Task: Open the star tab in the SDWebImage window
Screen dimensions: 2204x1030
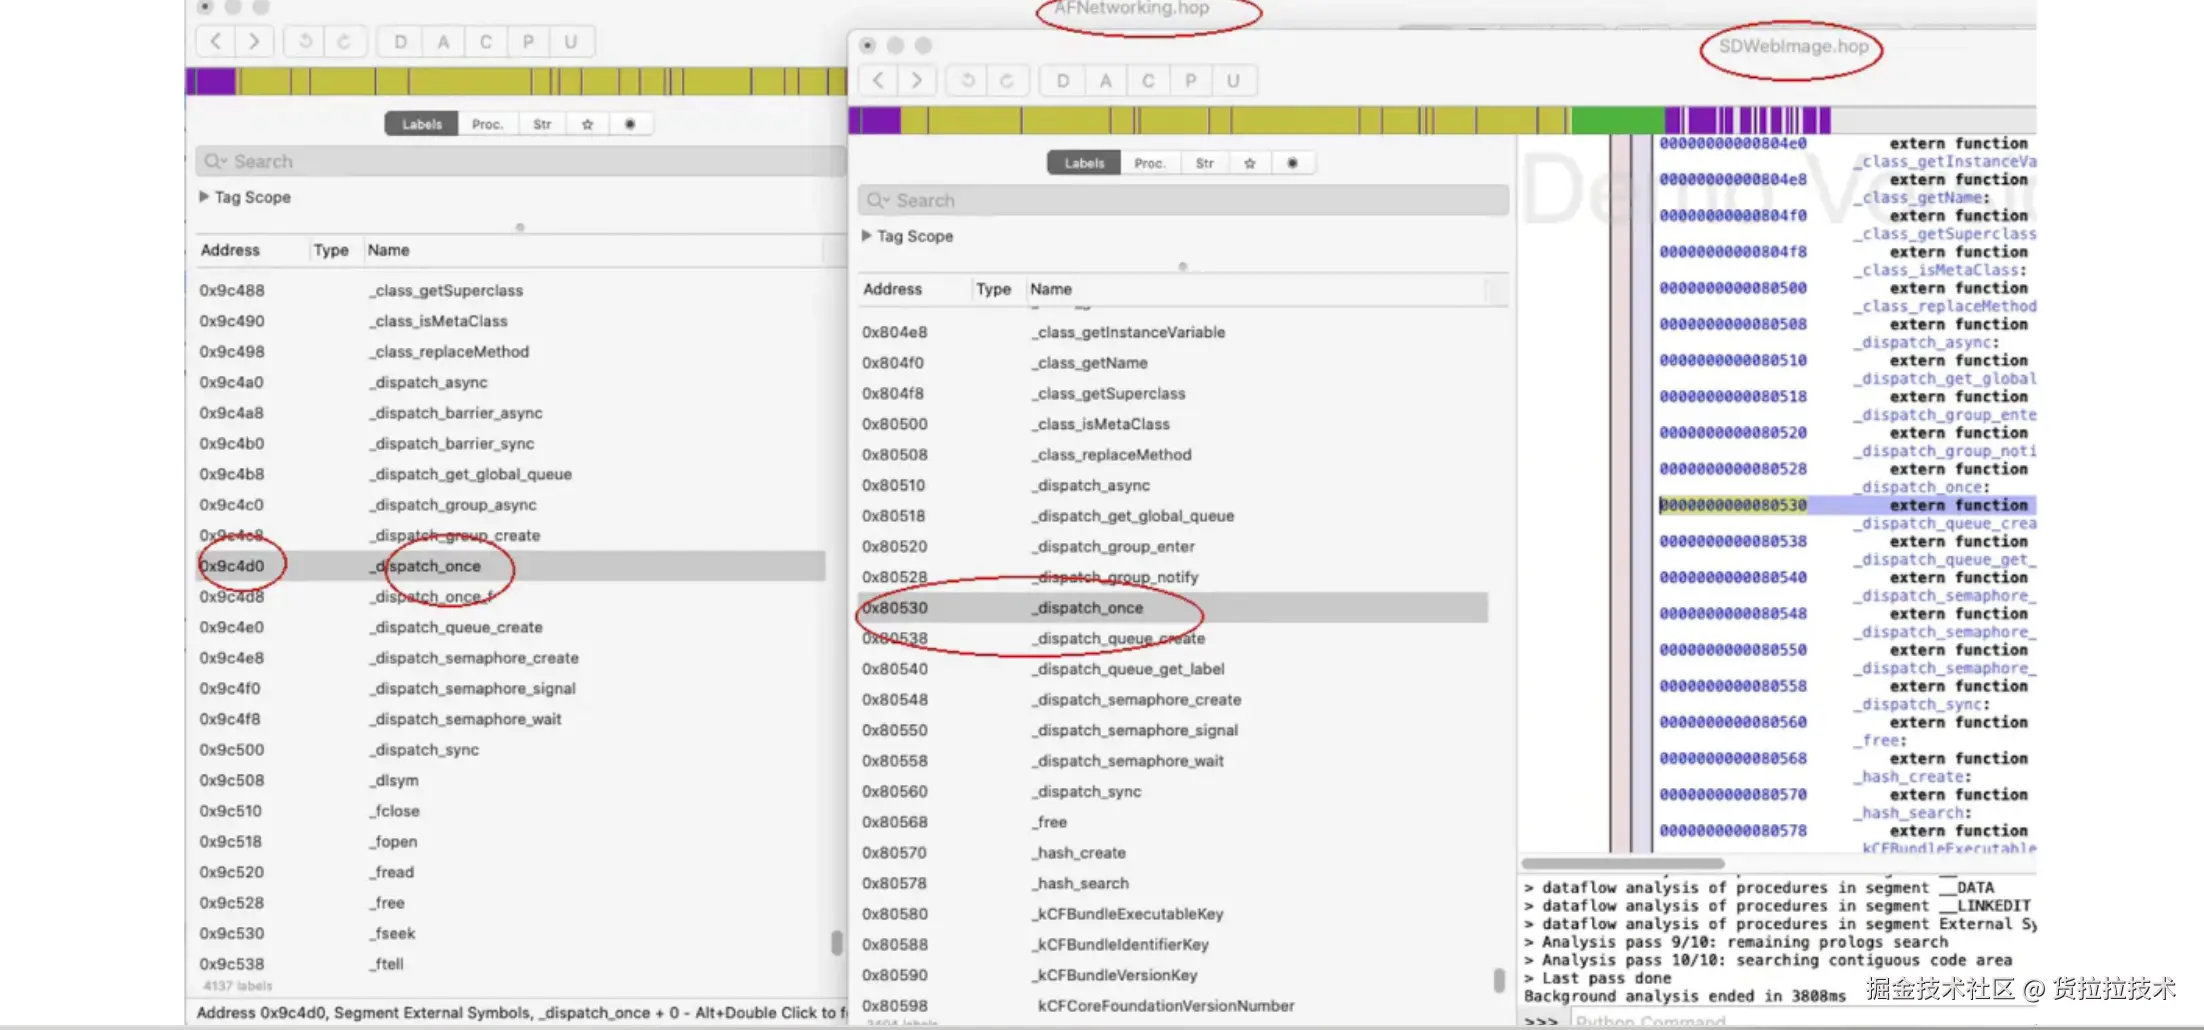Action: click(1250, 163)
